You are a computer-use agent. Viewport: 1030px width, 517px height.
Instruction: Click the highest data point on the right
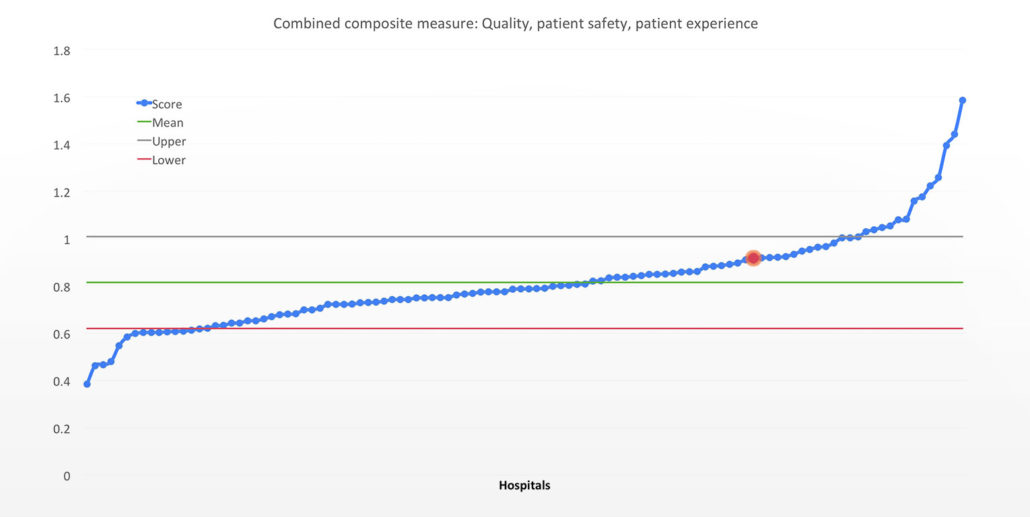point(962,101)
